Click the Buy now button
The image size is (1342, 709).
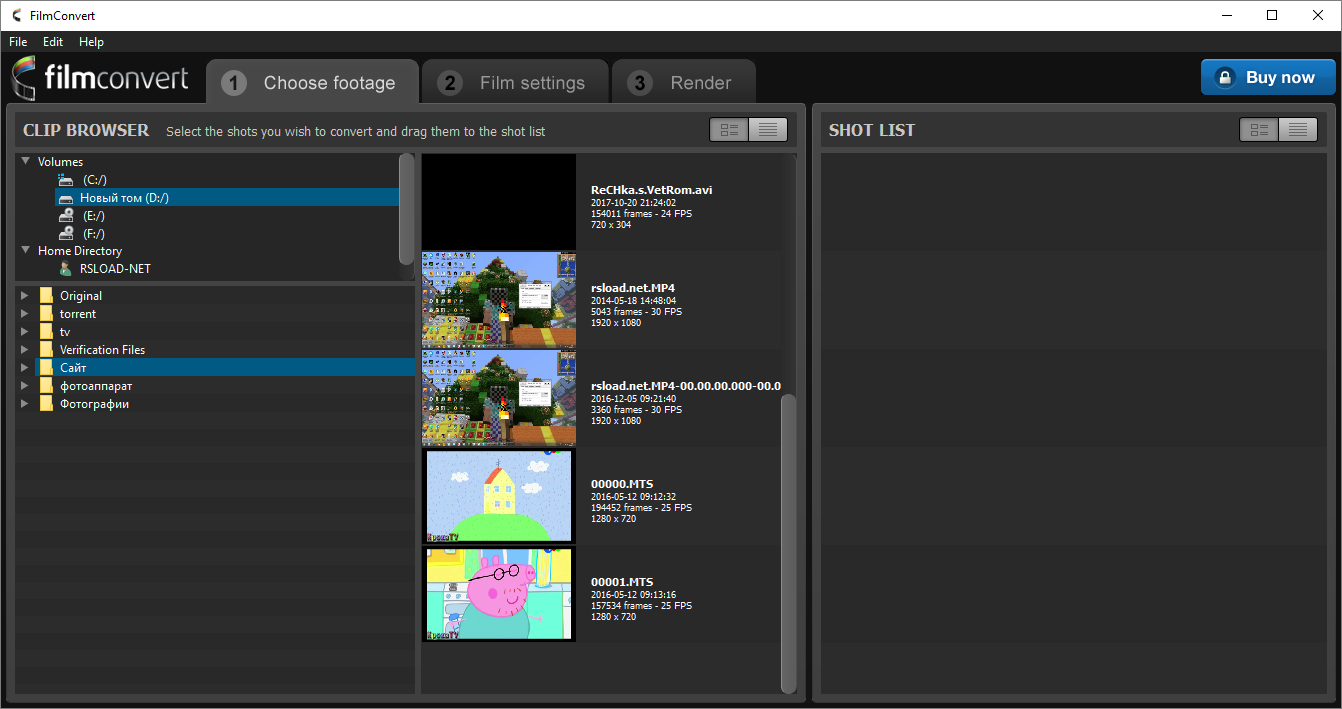click(x=1268, y=77)
